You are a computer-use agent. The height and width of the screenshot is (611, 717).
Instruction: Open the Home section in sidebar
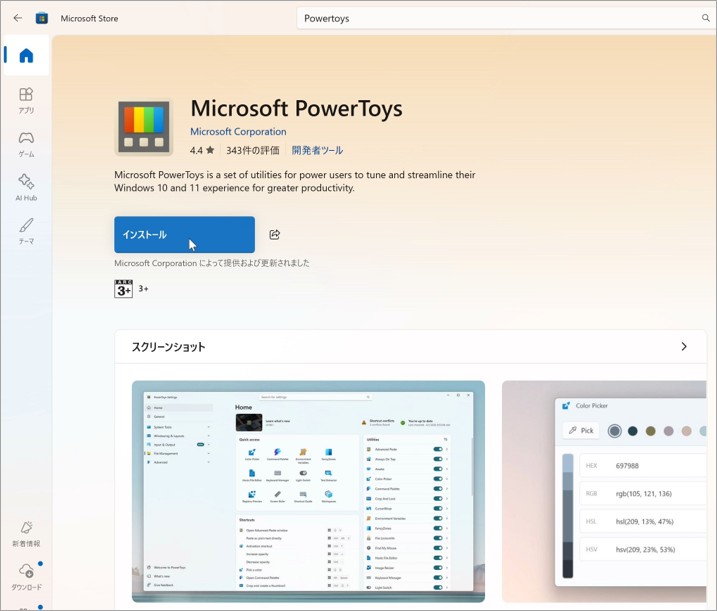point(26,55)
